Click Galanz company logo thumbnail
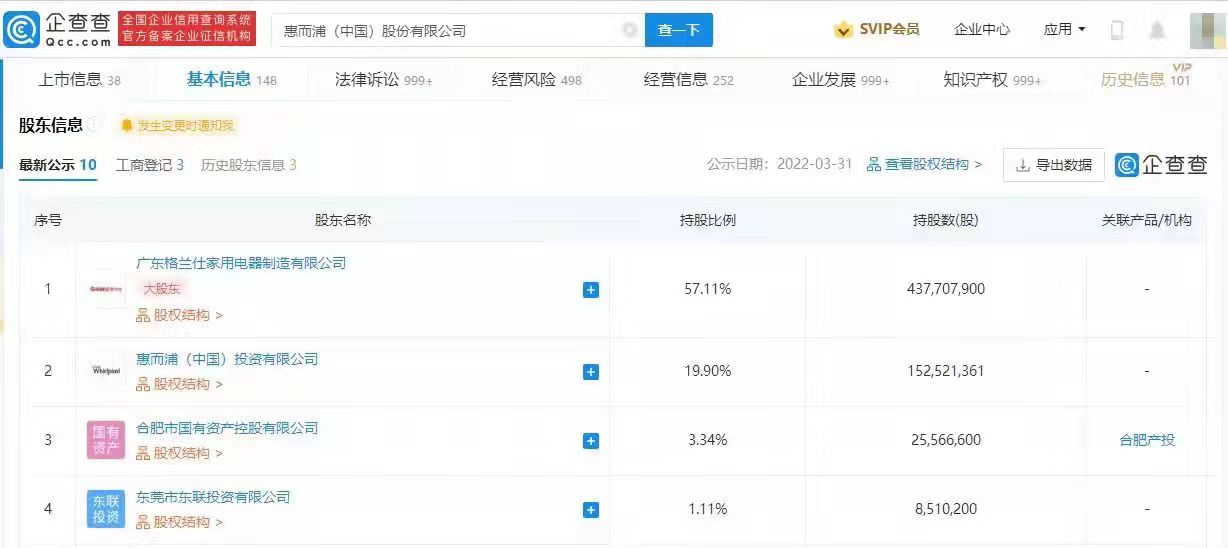The width and height of the screenshot is (1228, 548). (105, 289)
